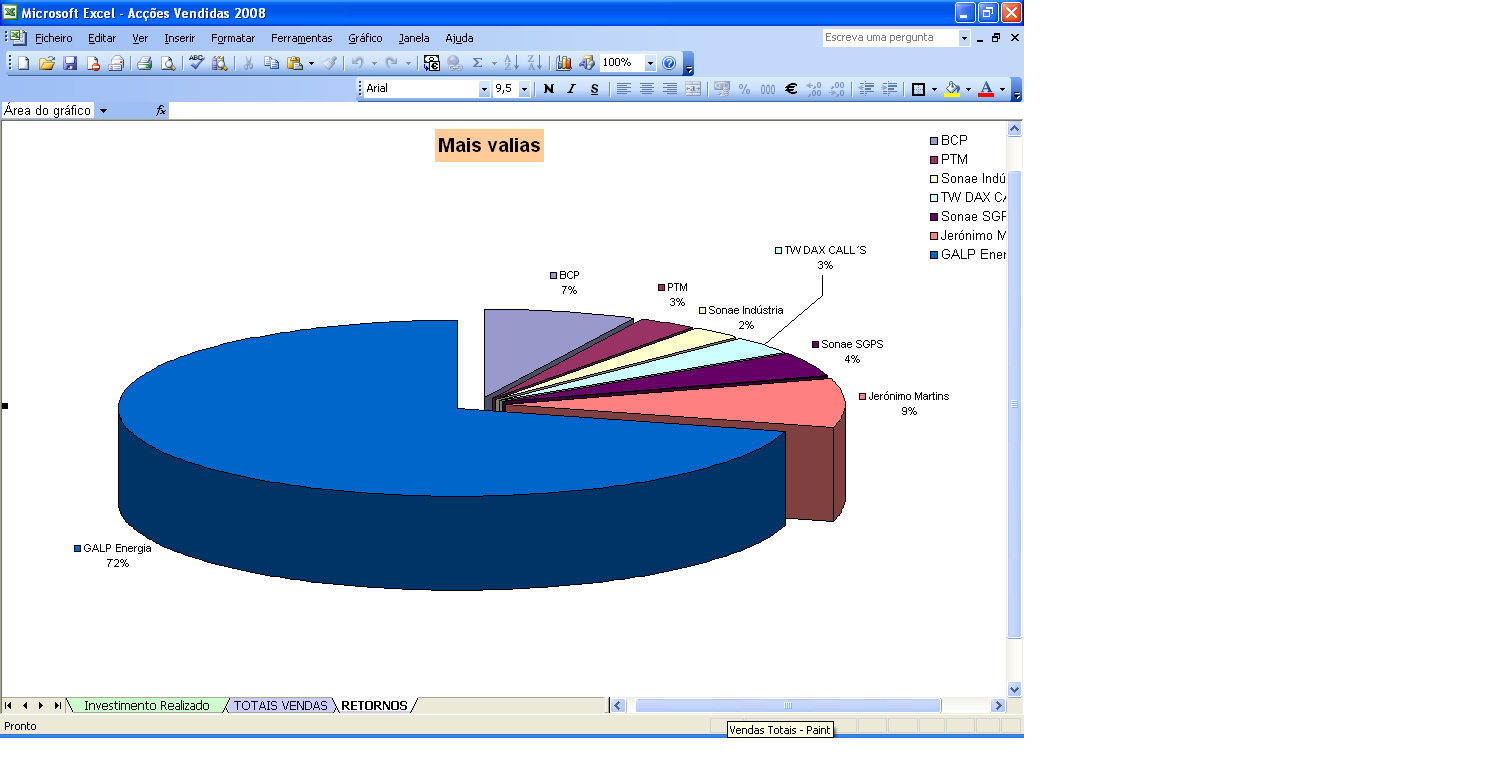Open the 'Escreva uma pergunta' dropdown arrow
Viewport: 1498px width, 768px height.
tap(965, 38)
